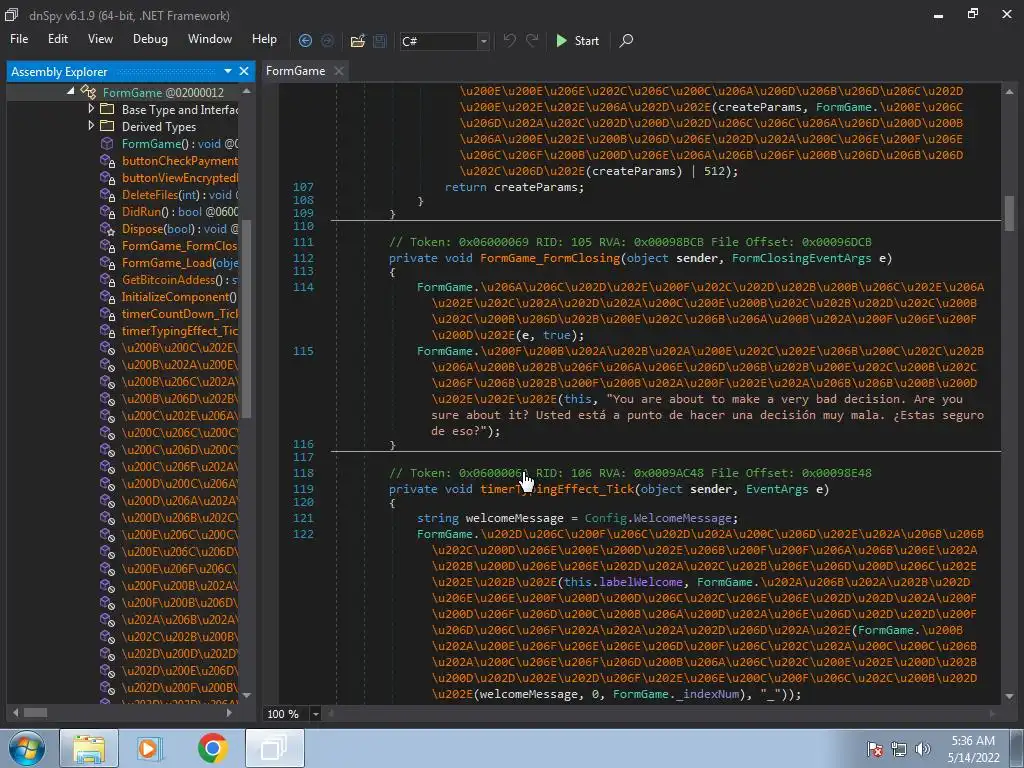Image resolution: width=1024 pixels, height=768 pixels.
Task: Expand Base Type and Interfaces node
Action: pos(92,110)
